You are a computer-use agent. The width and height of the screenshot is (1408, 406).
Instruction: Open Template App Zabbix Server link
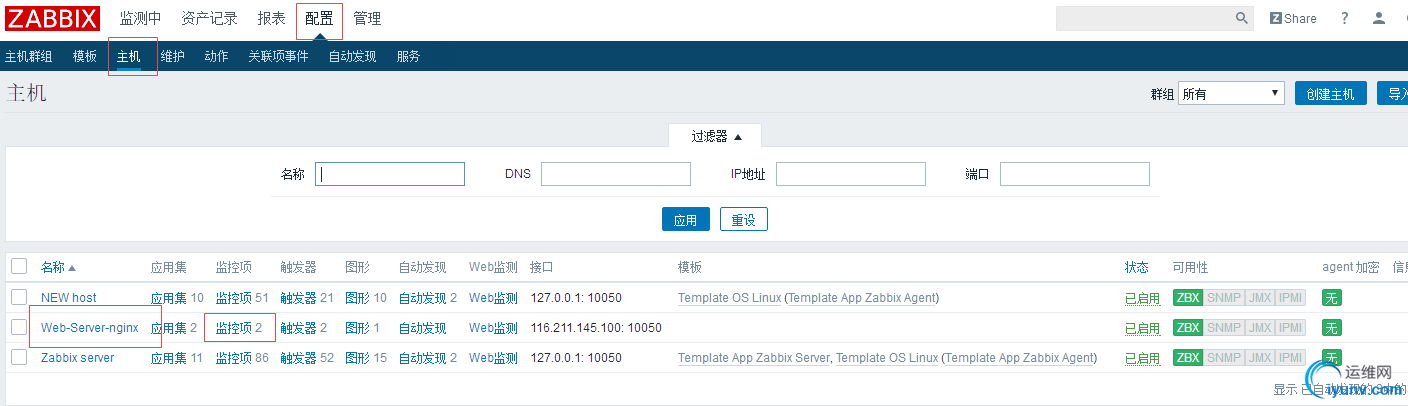pyautogui.click(x=753, y=357)
